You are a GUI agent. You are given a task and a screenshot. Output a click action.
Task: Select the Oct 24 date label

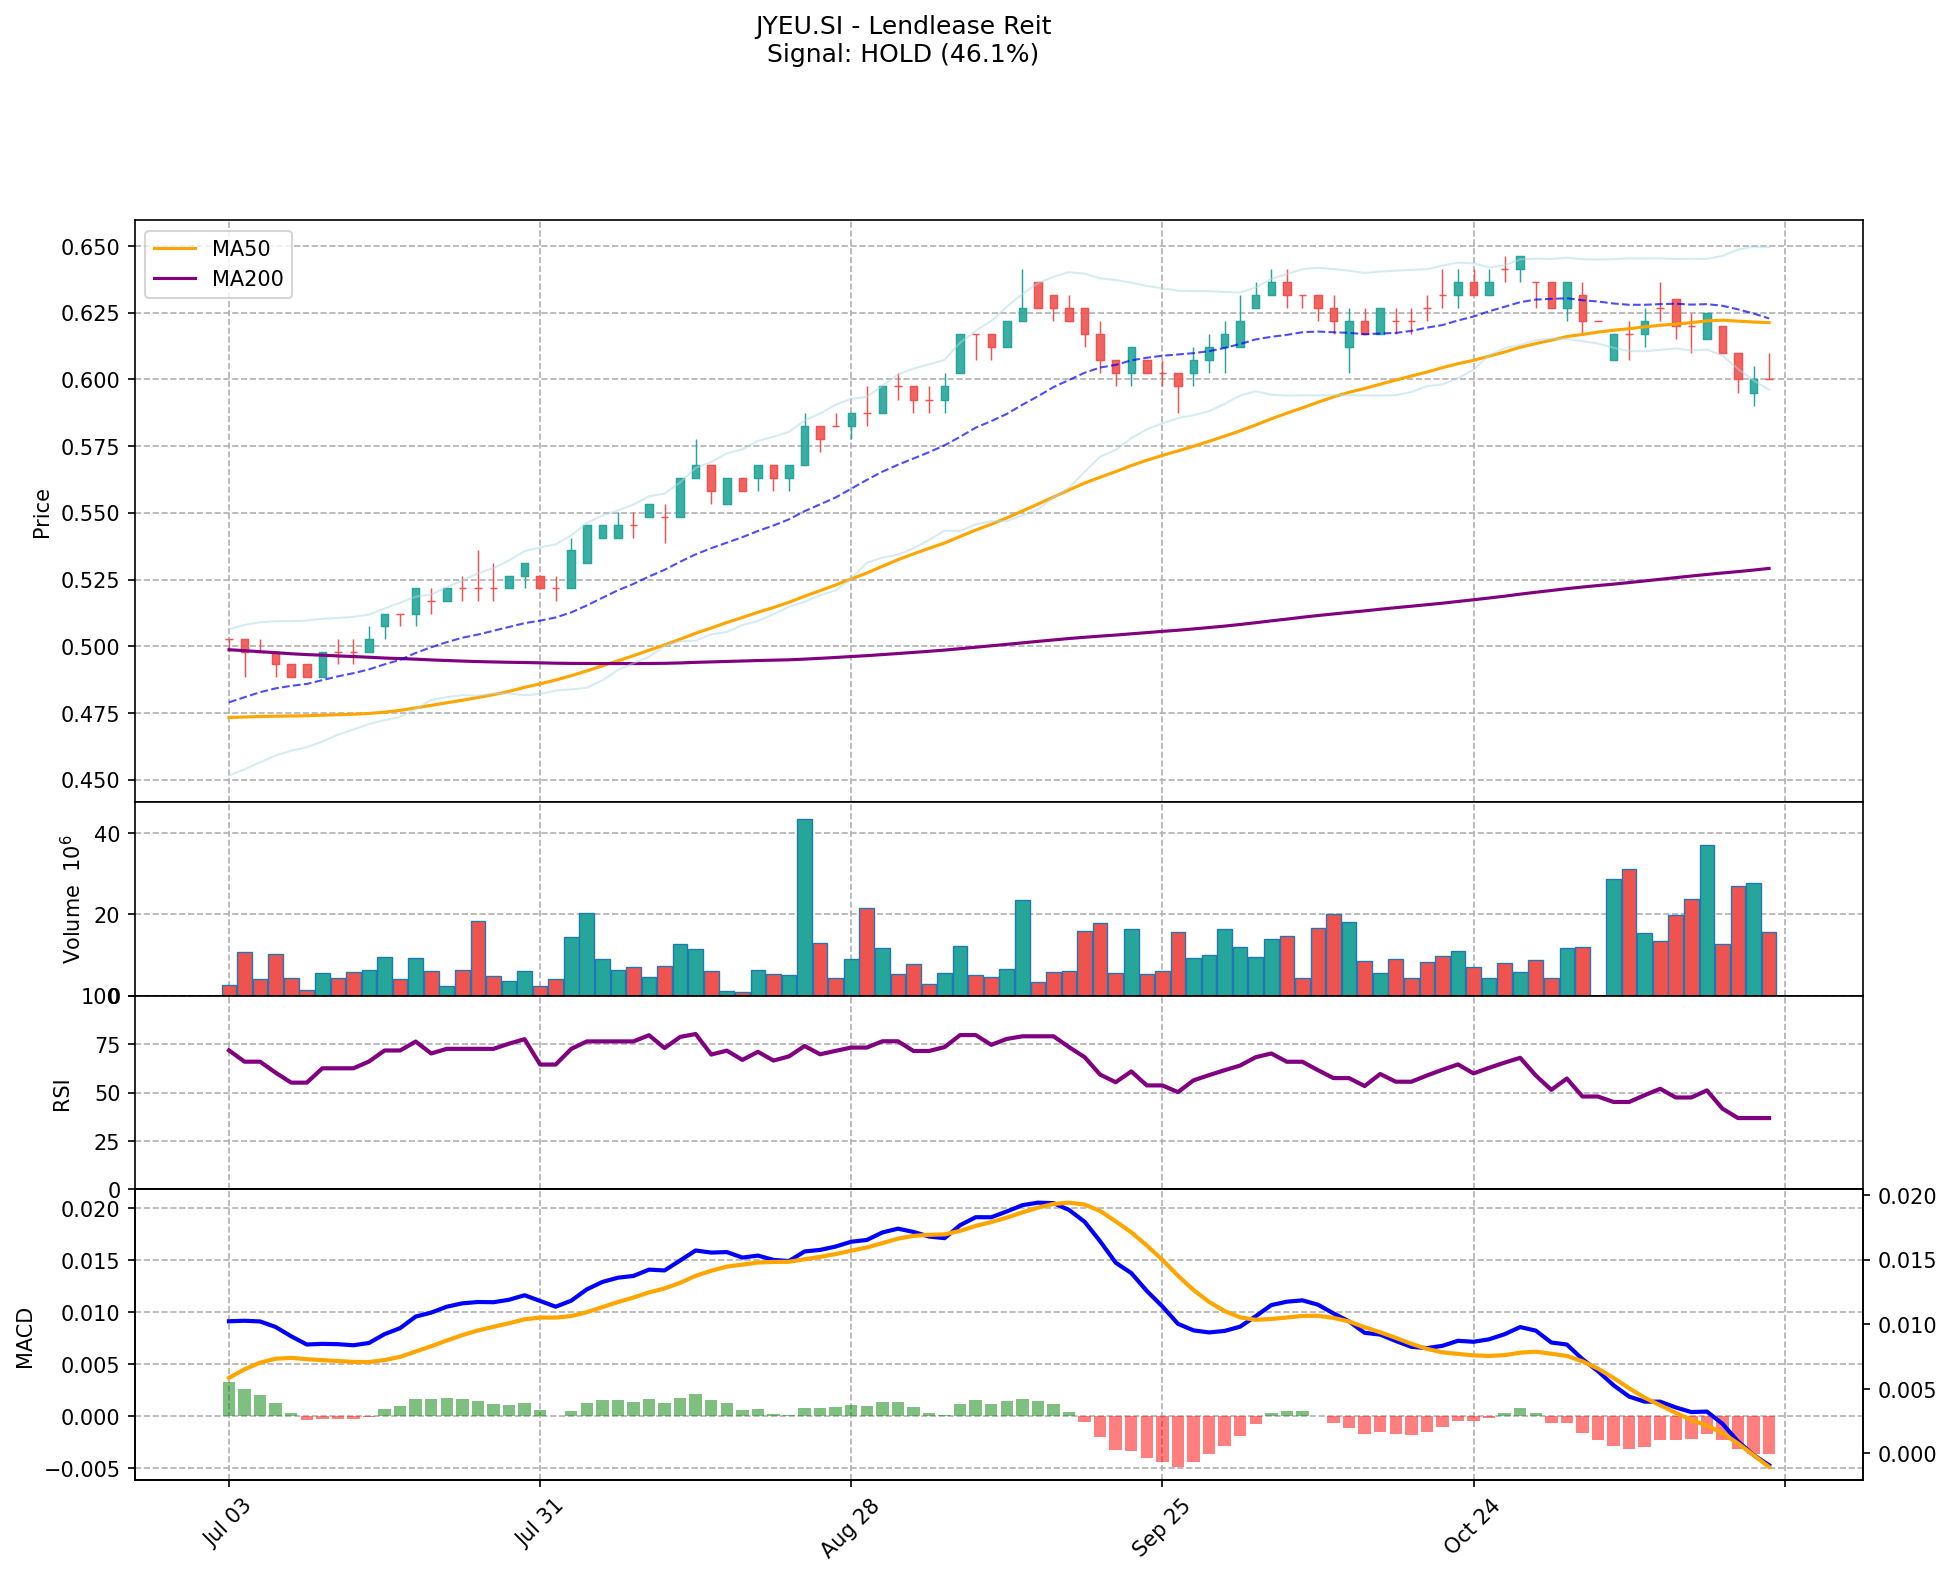tap(1470, 1528)
